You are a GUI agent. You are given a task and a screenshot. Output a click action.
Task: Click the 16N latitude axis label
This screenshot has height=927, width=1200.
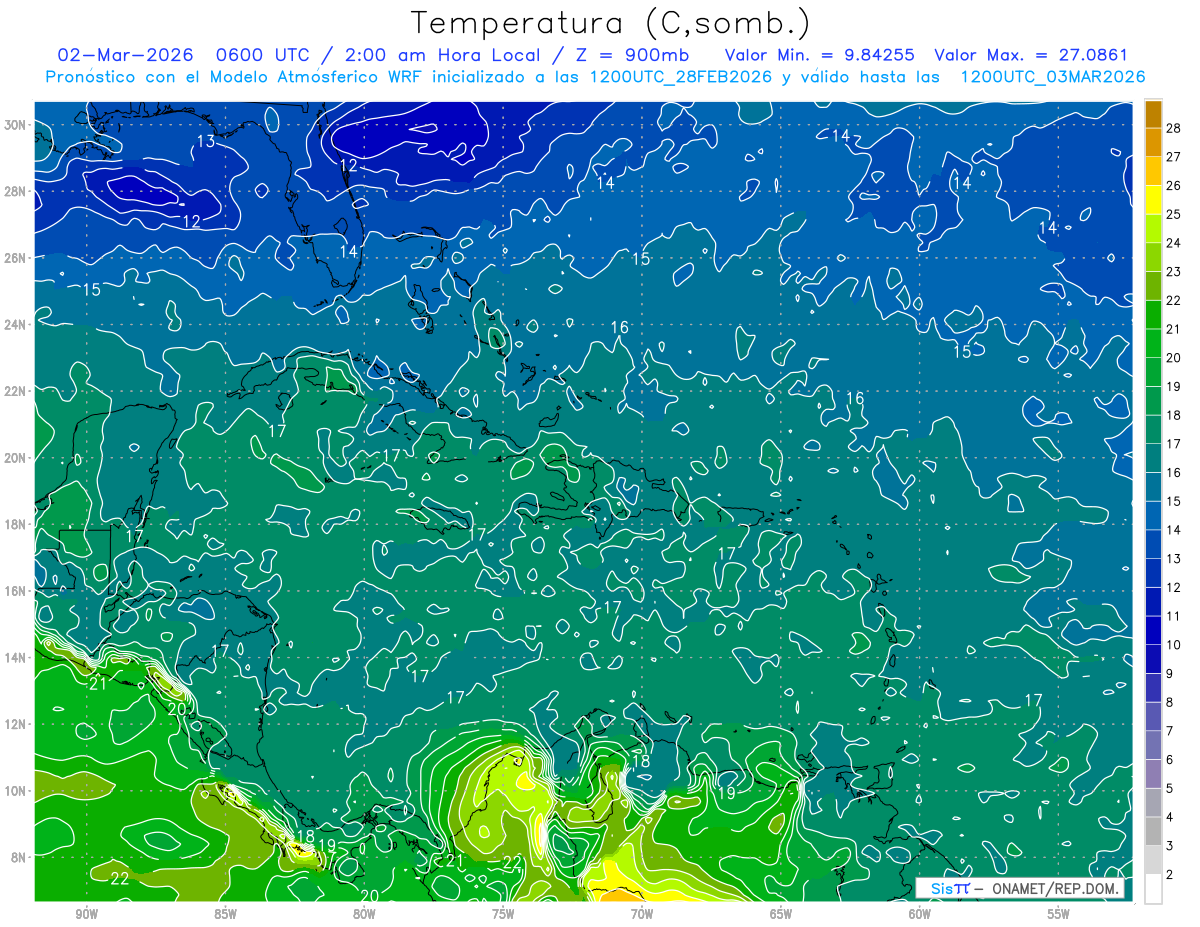[x=16, y=590]
